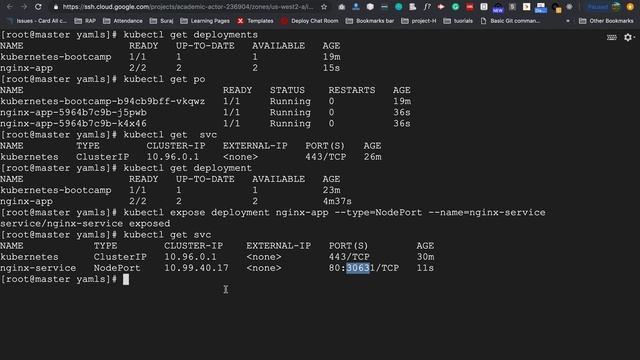Click the nginx-app-5964b7c9b-k4x46 pod name
640x360 pixels.
pyautogui.click(x=73, y=124)
